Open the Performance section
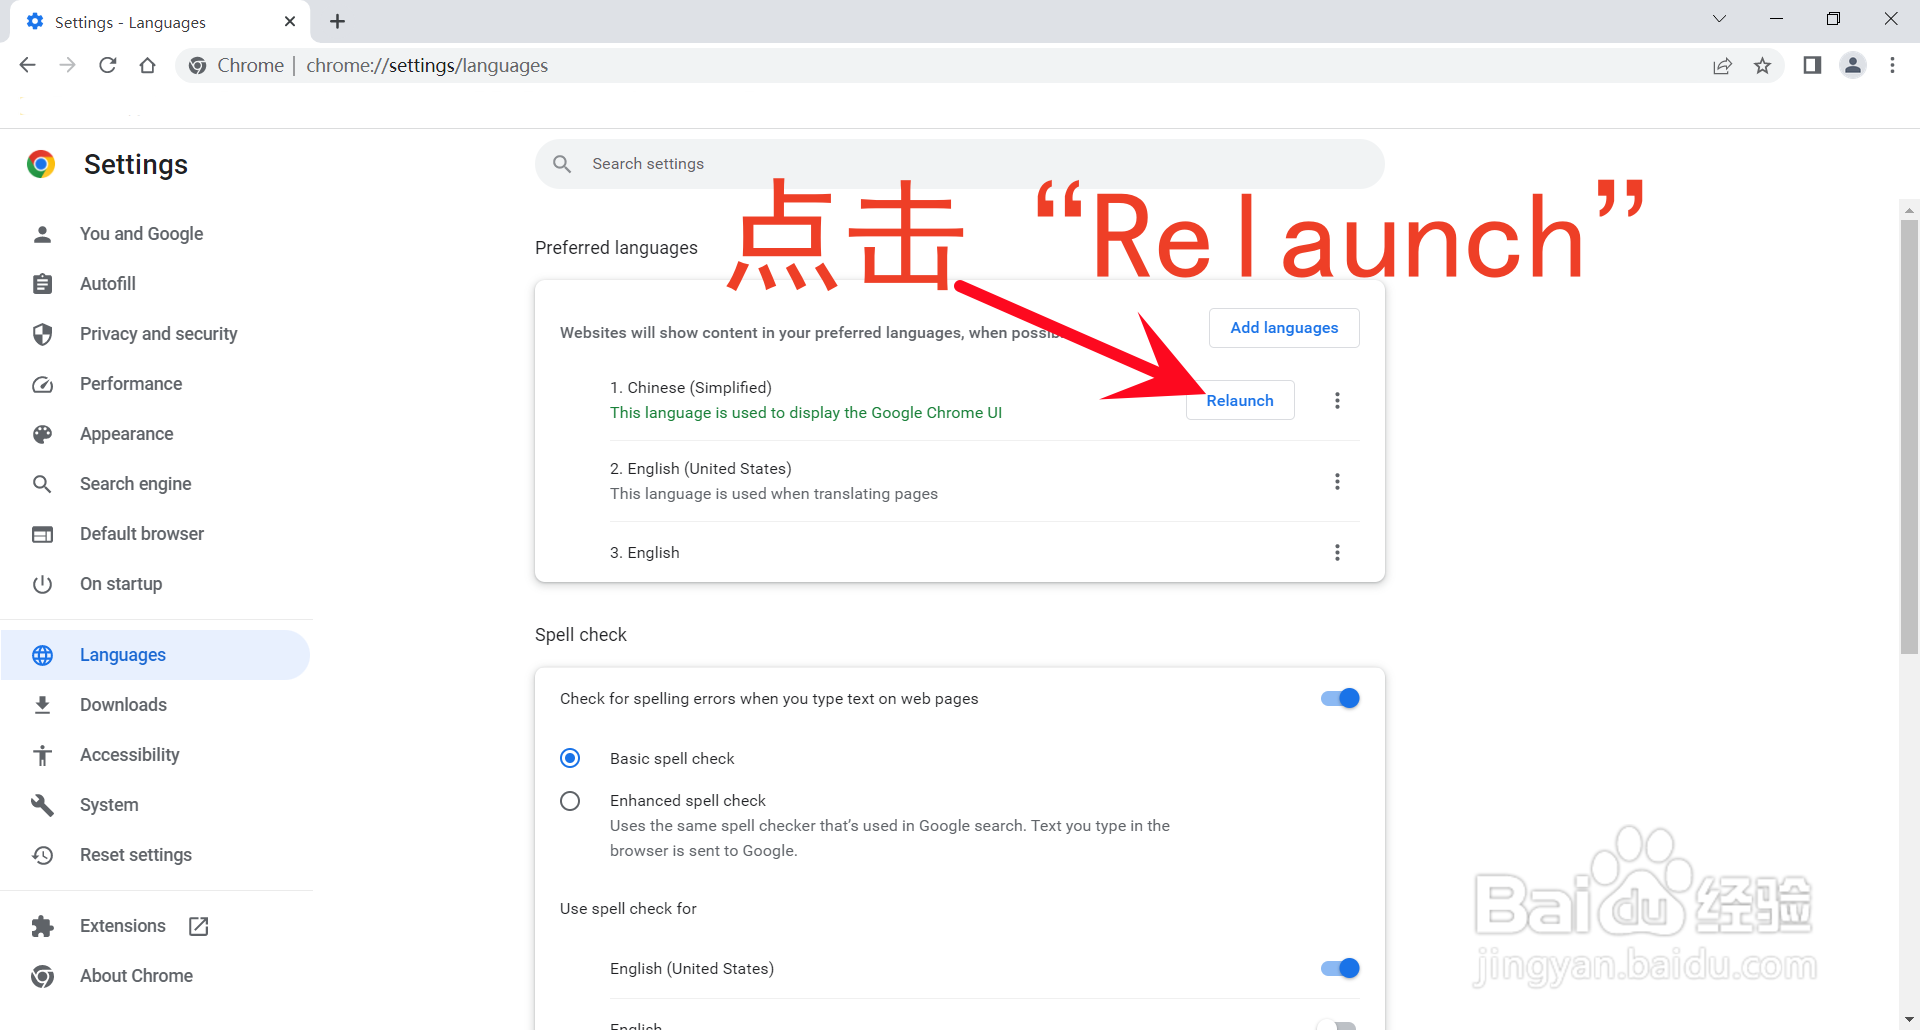The width and height of the screenshot is (1920, 1030). [x=155, y=384]
